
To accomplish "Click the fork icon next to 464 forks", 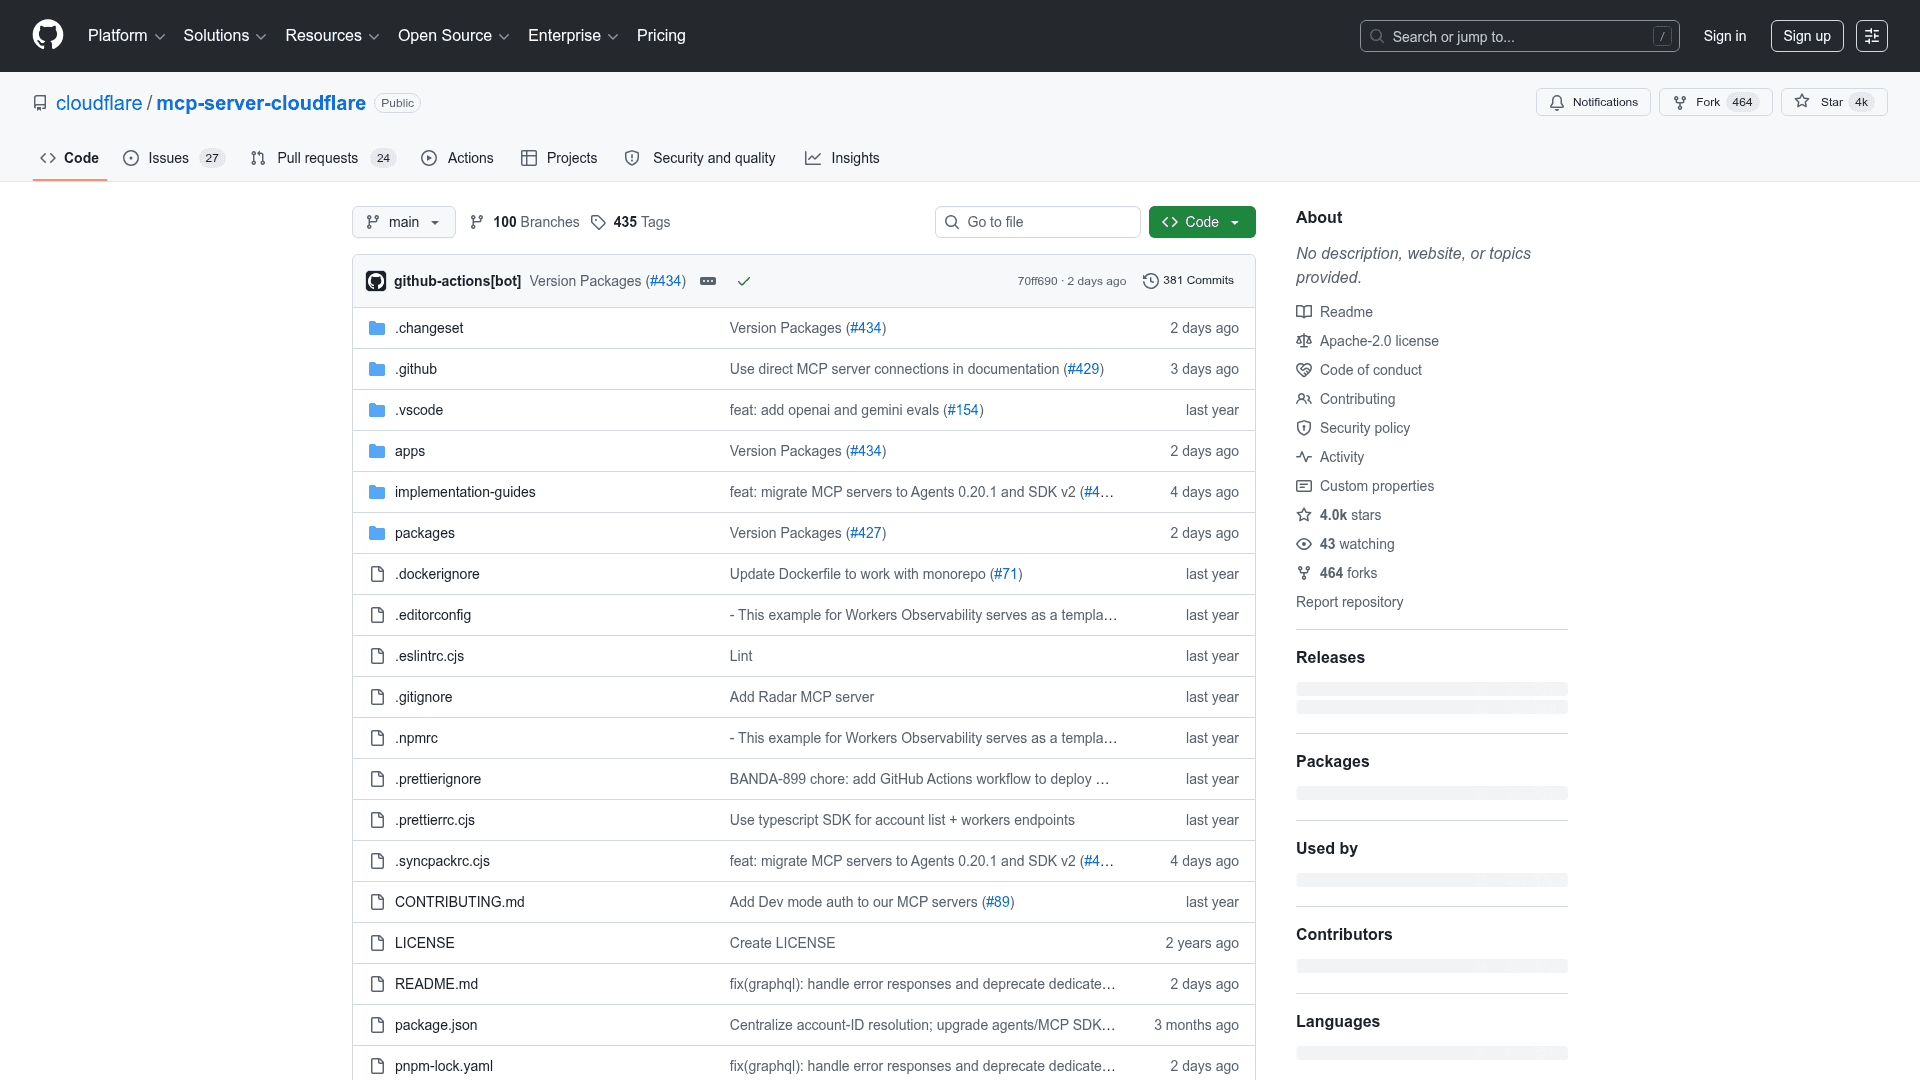I will click(x=1304, y=573).
